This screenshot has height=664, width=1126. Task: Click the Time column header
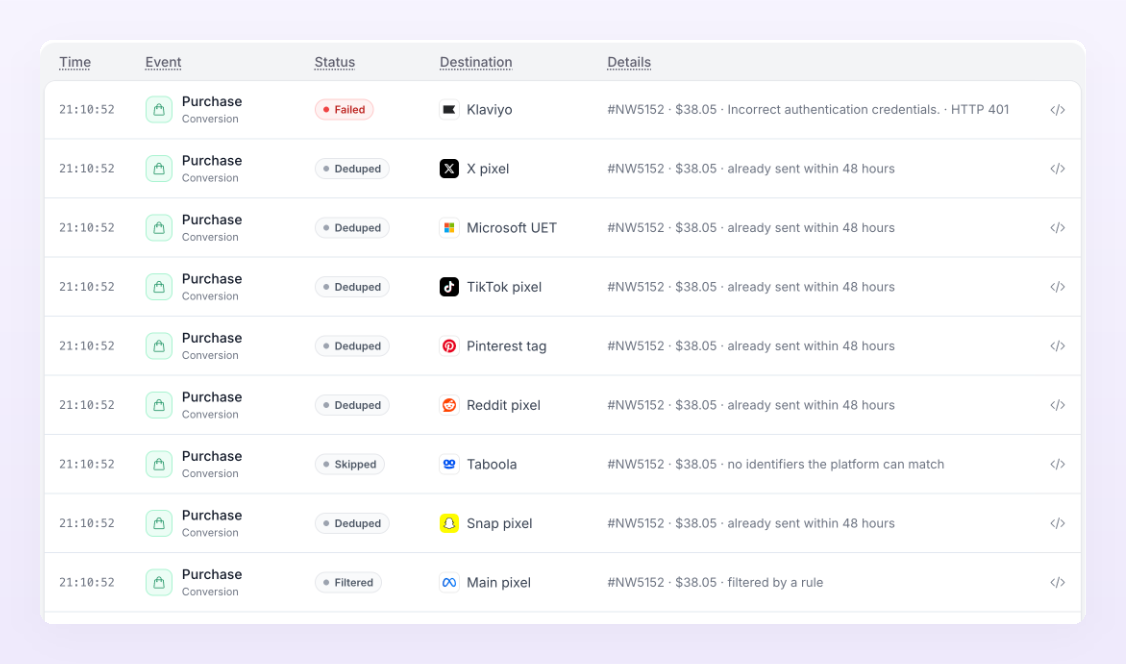pyautogui.click(x=75, y=62)
